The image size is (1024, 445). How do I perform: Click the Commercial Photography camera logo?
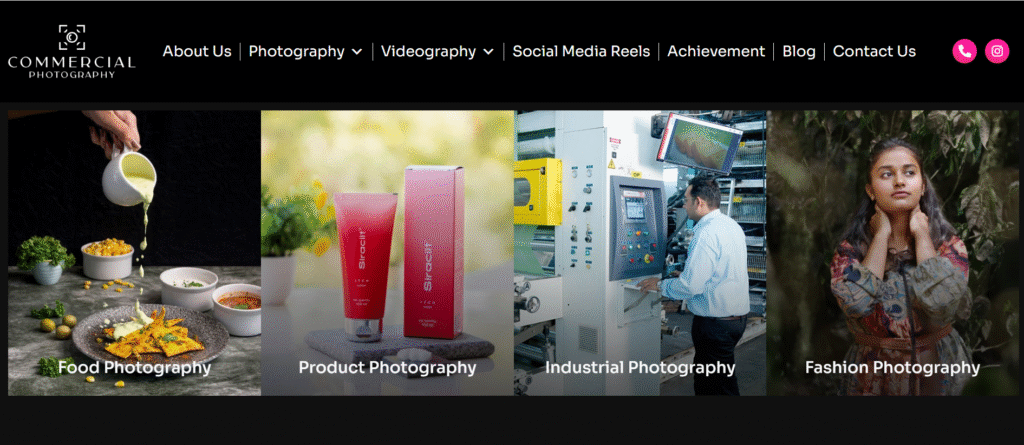click(x=72, y=52)
